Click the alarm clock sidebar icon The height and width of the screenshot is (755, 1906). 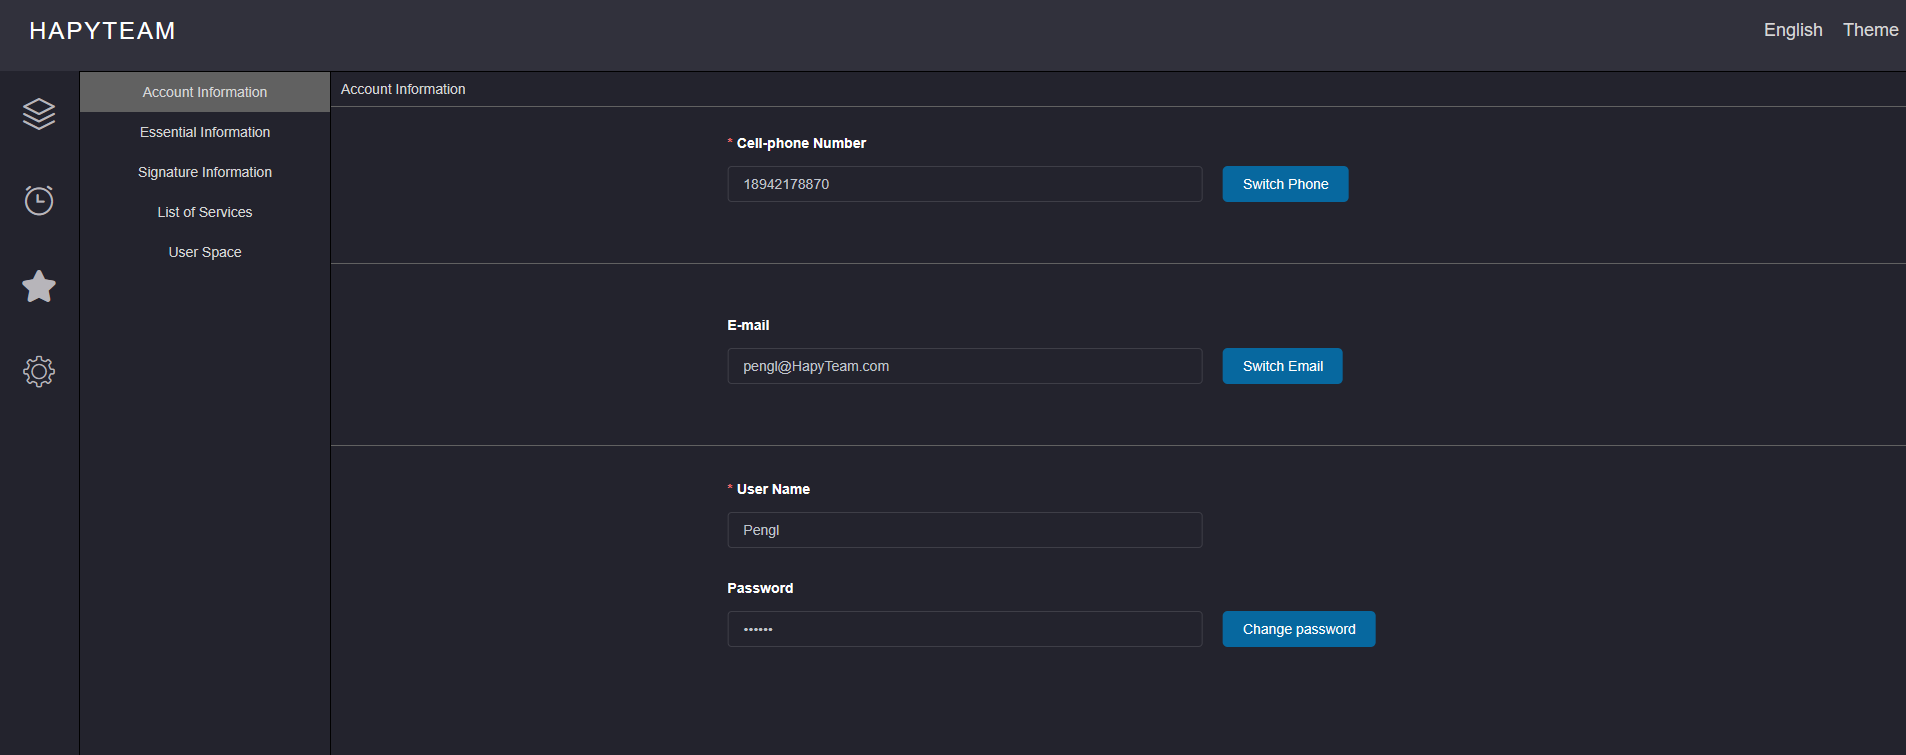39,200
